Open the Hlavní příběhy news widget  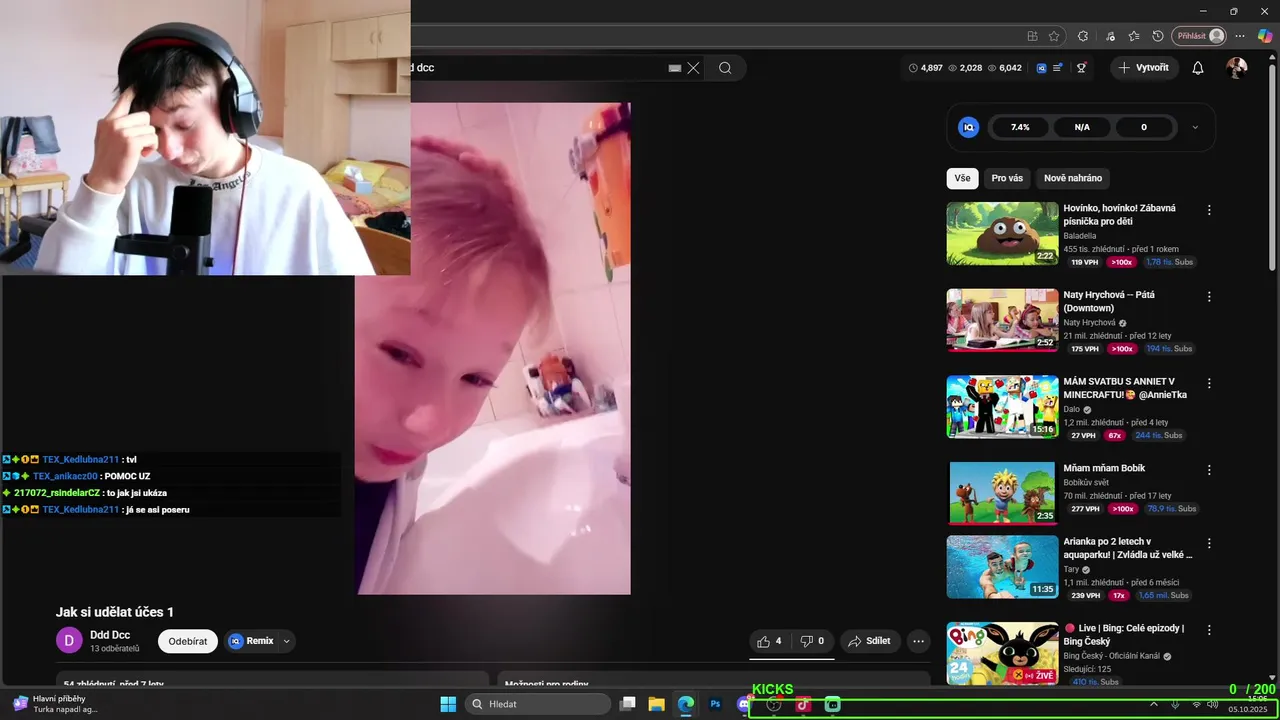pyautogui.click(x=55, y=704)
